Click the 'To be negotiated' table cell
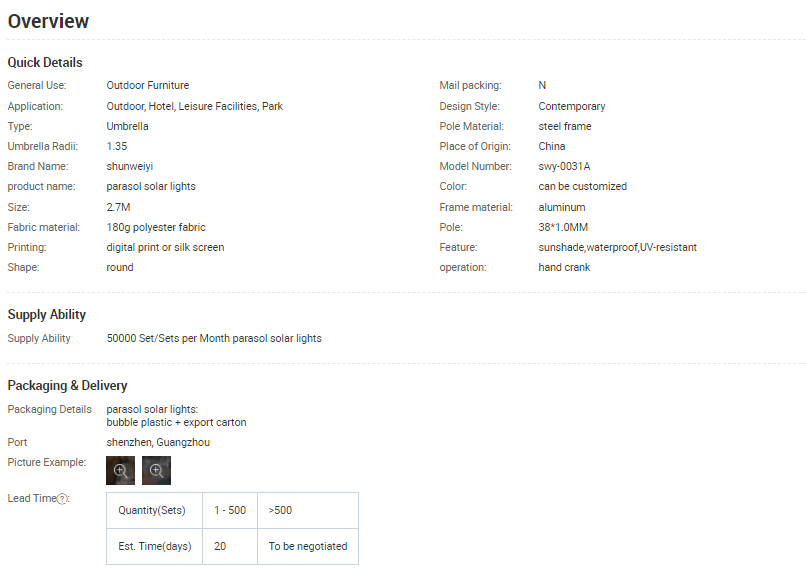 click(x=308, y=547)
